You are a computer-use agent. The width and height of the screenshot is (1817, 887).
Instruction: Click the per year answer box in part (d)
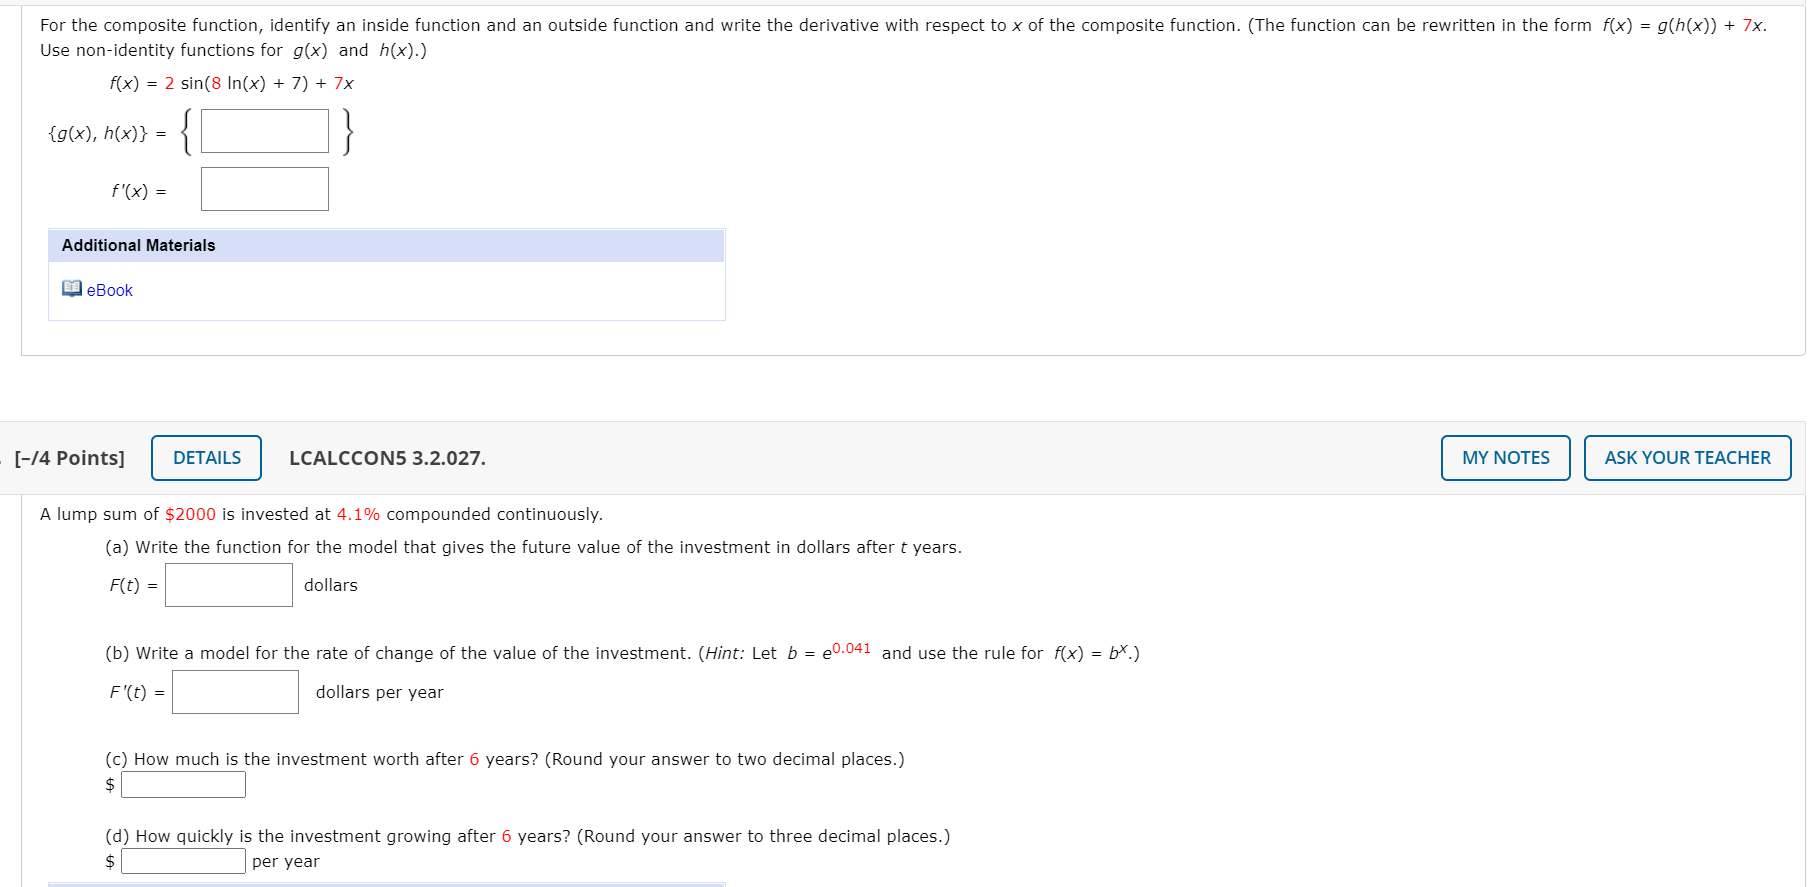point(182,859)
